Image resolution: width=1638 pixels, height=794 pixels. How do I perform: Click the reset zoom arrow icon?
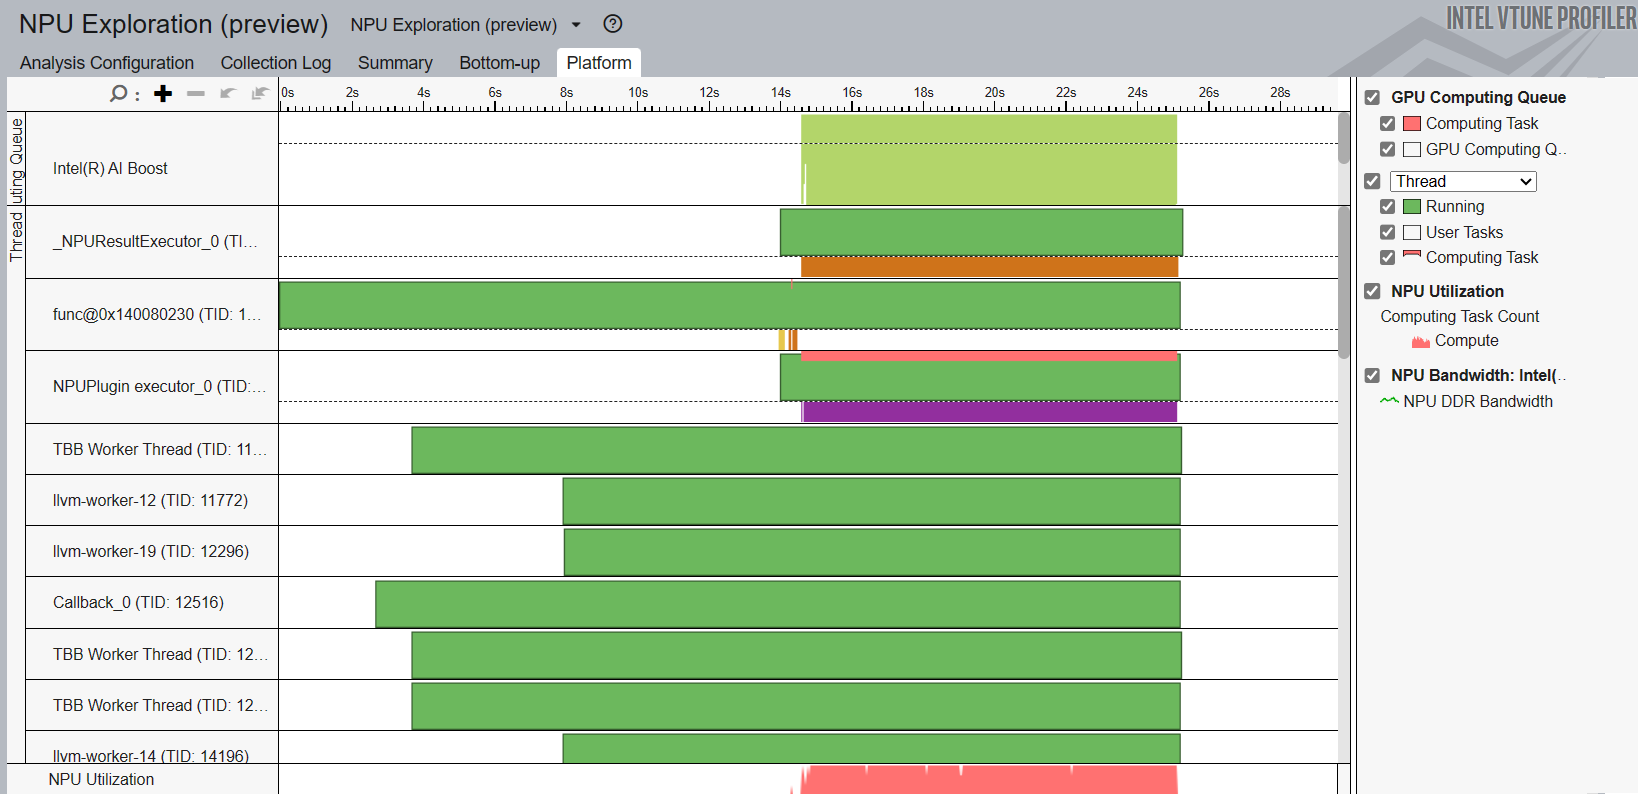[x=260, y=94]
